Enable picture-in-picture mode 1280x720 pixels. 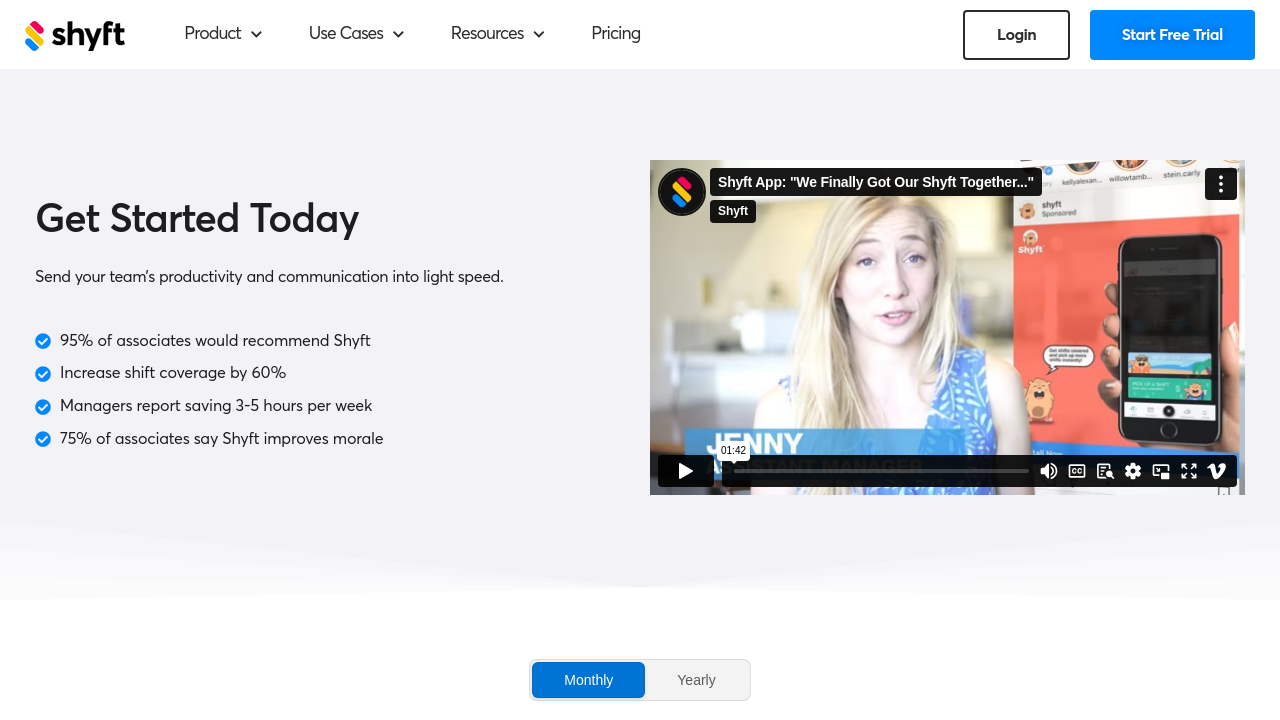(x=1161, y=471)
